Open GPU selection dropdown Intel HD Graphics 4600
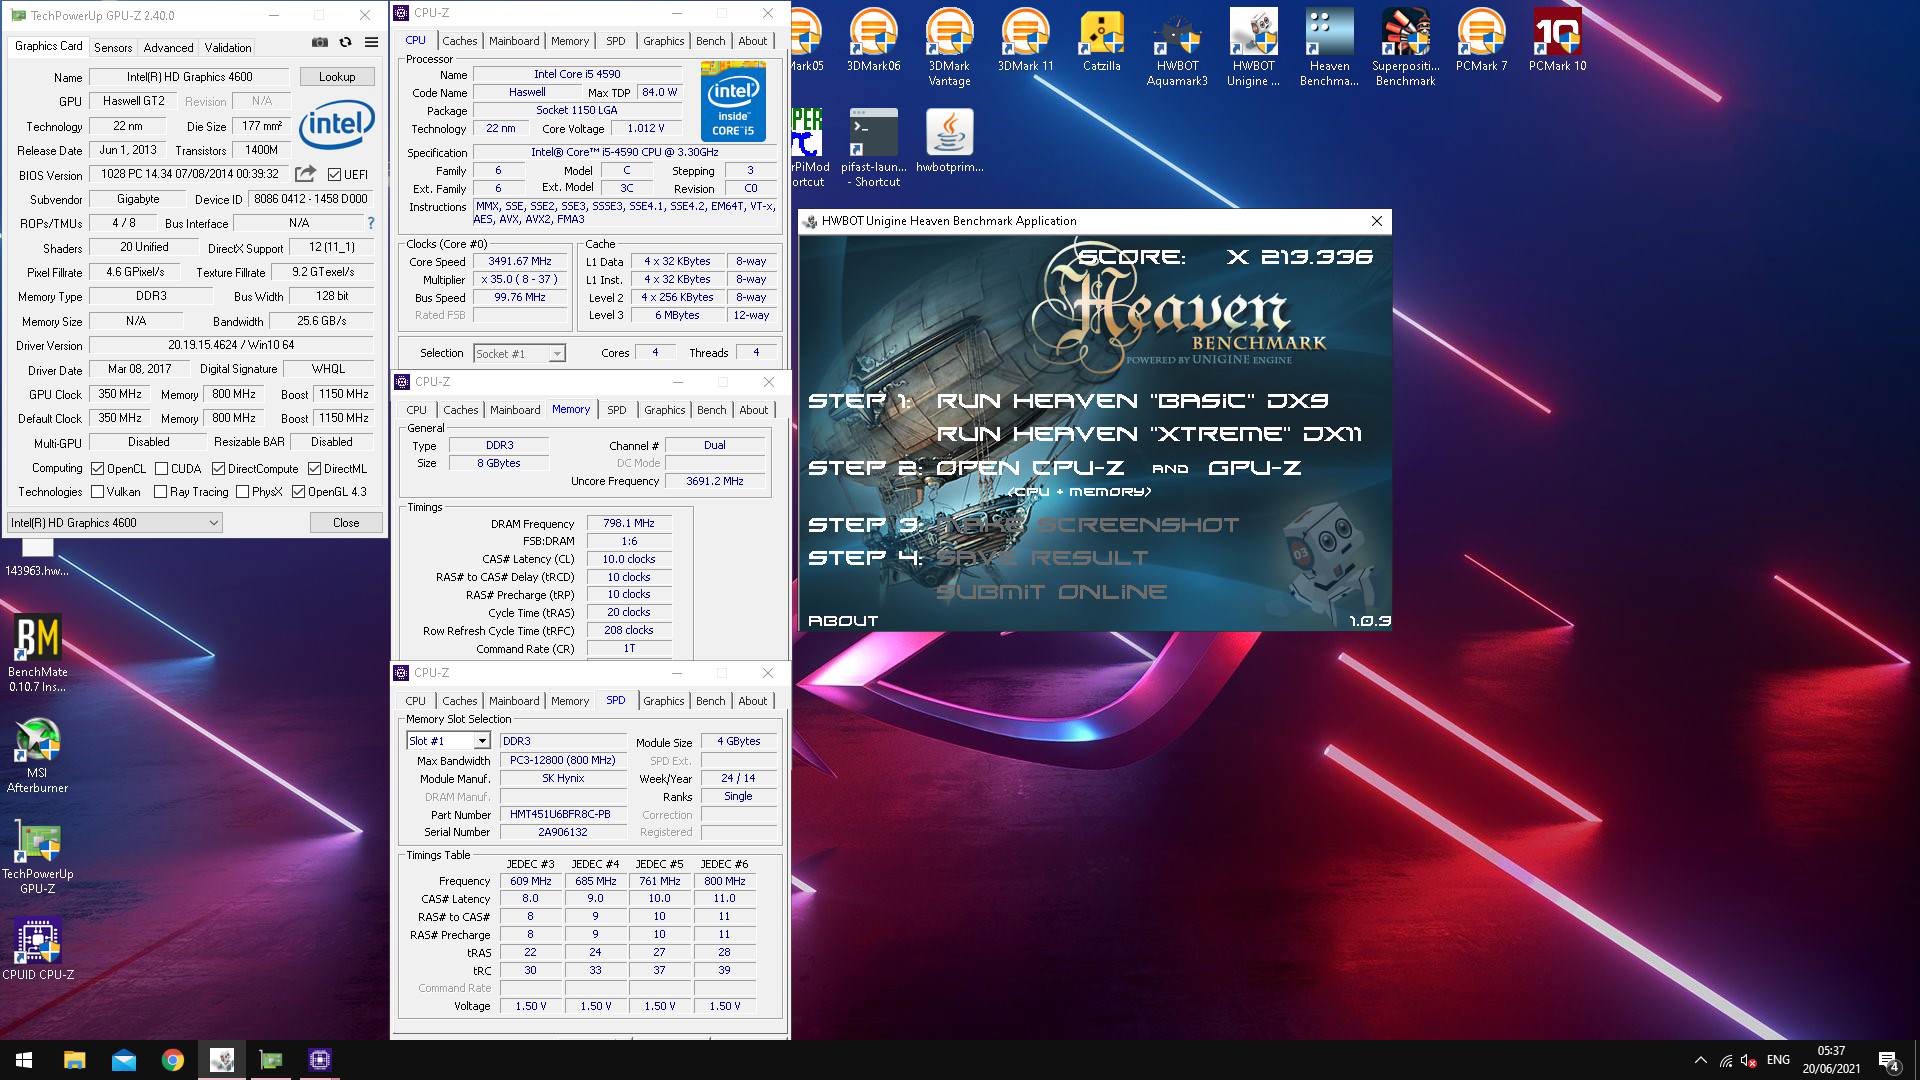The image size is (1920, 1080). [x=114, y=522]
